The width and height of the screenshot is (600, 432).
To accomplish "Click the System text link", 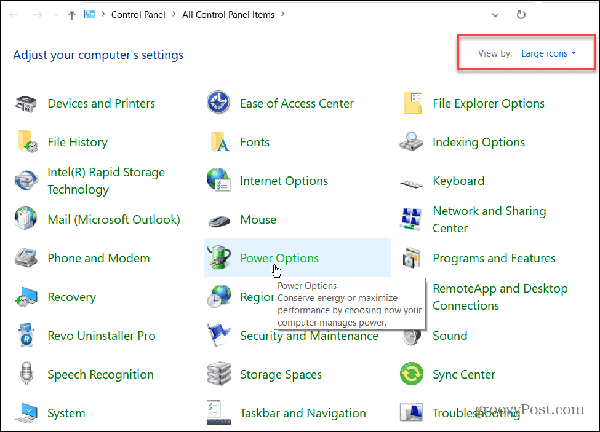I will click(66, 413).
